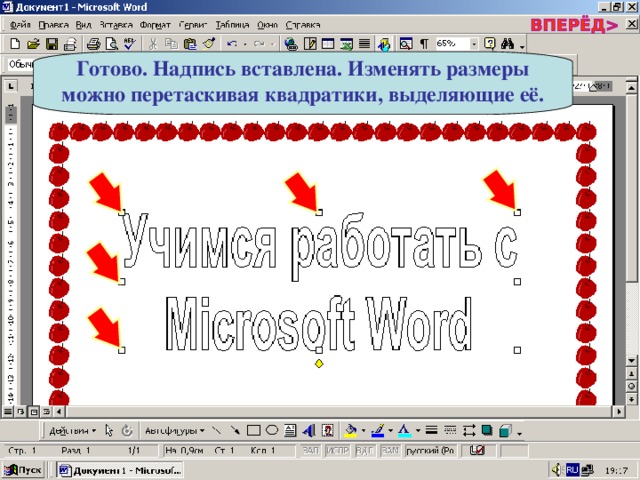Open the Сервис menu

[193, 25]
